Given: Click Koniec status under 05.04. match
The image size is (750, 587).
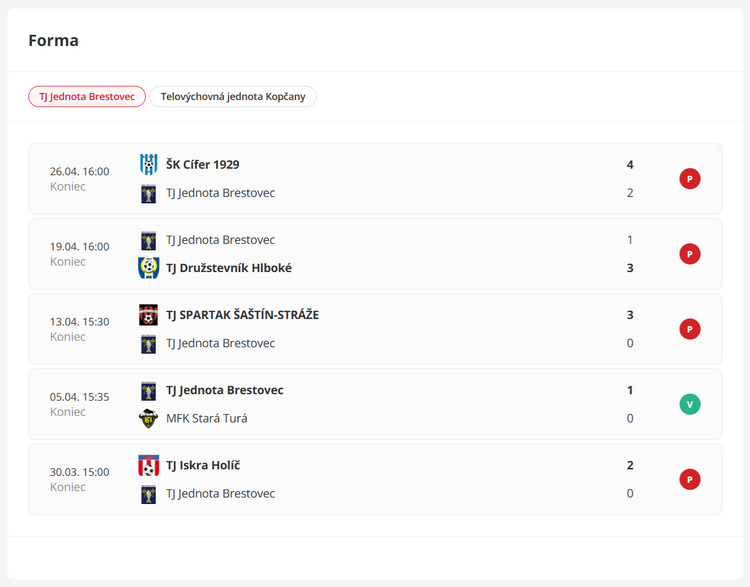Looking at the screenshot, I should click(x=67, y=412).
